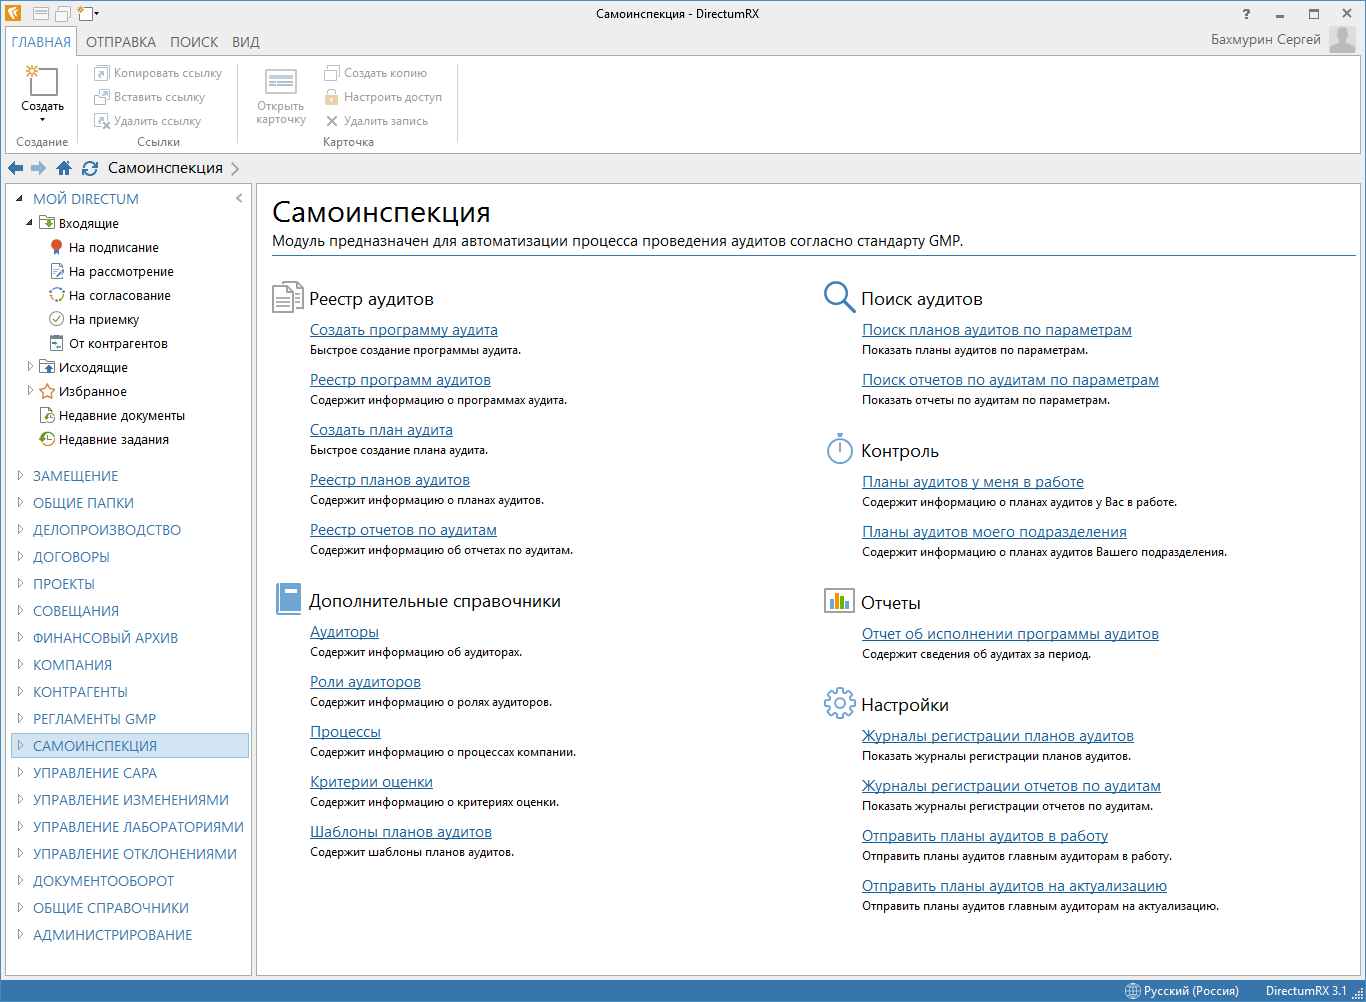Viewport: 1366px width, 1002px height.
Task: Expand the ЗАМЕЩЕНИЕ section
Action: pos(20,476)
